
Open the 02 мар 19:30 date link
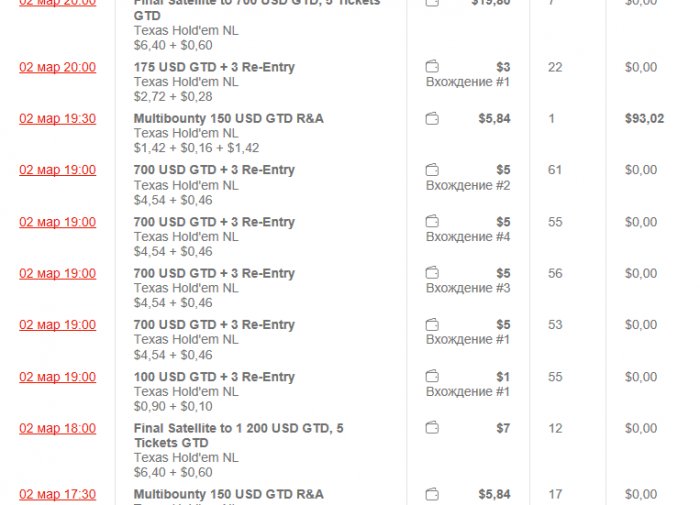point(57,119)
